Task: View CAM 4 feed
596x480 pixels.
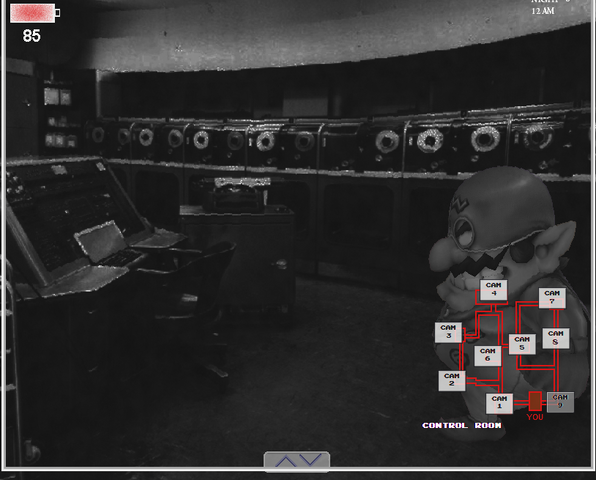Action: (x=493, y=290)
